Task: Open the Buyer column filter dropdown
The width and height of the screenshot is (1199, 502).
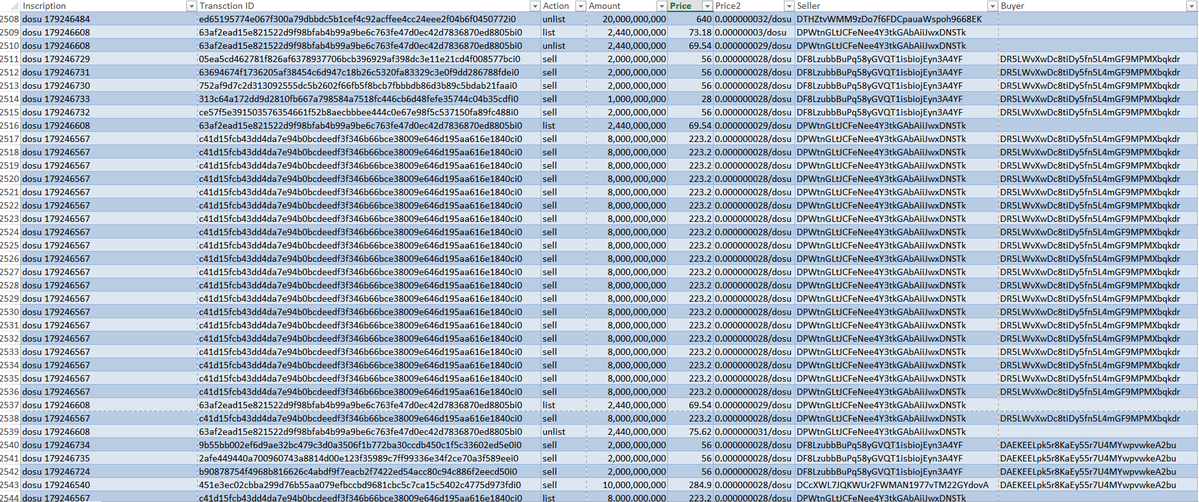Action: [1192, 5]
